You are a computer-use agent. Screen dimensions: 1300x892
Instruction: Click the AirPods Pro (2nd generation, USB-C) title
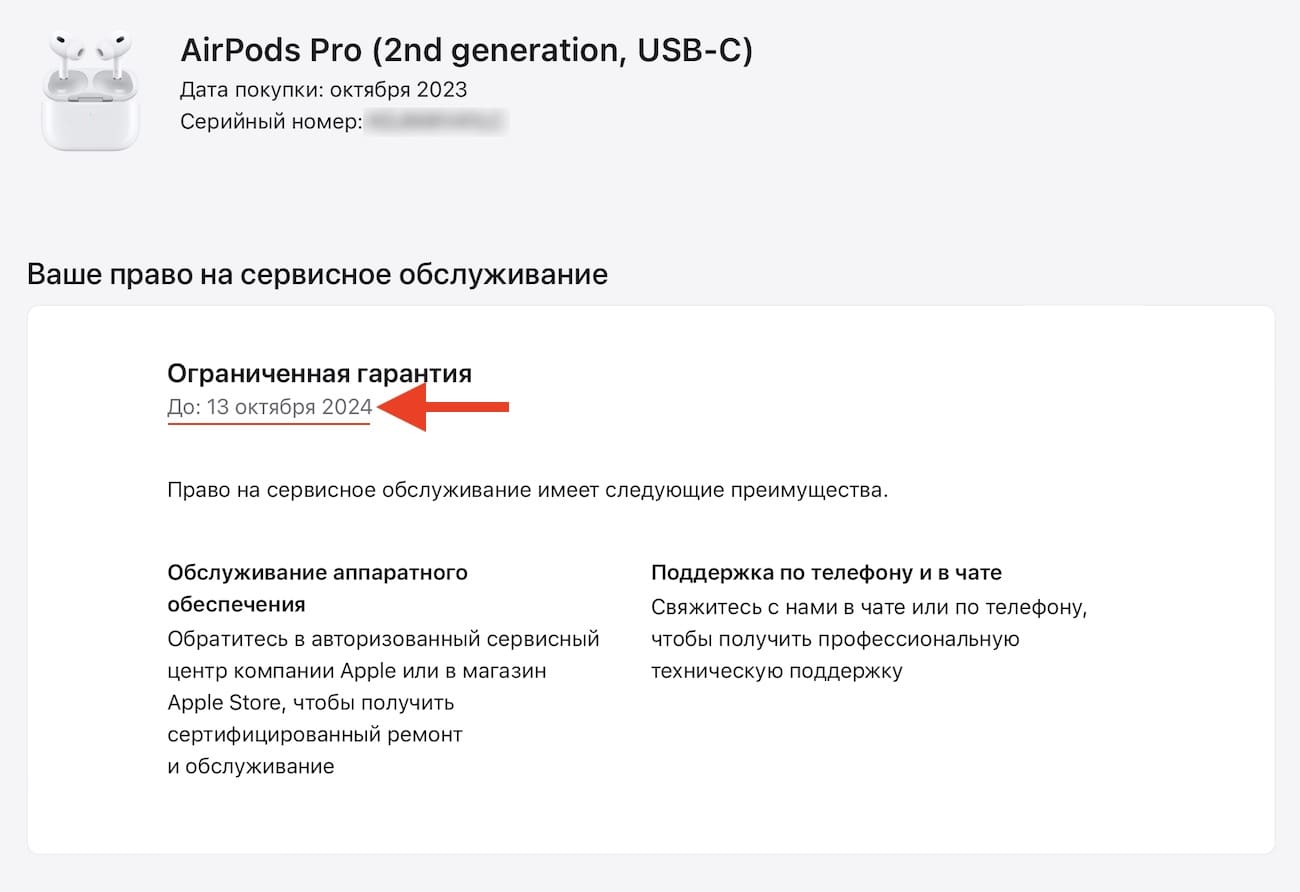coord(466,50)
